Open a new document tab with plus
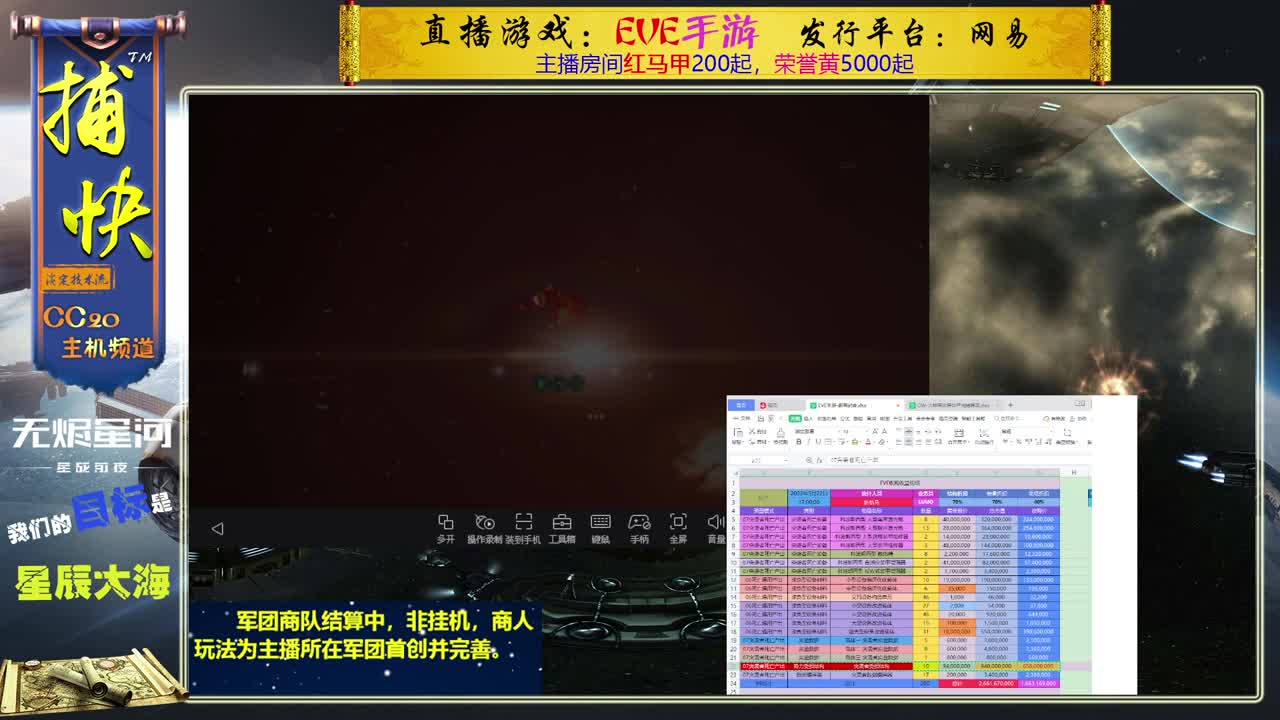 point(1010,405)
